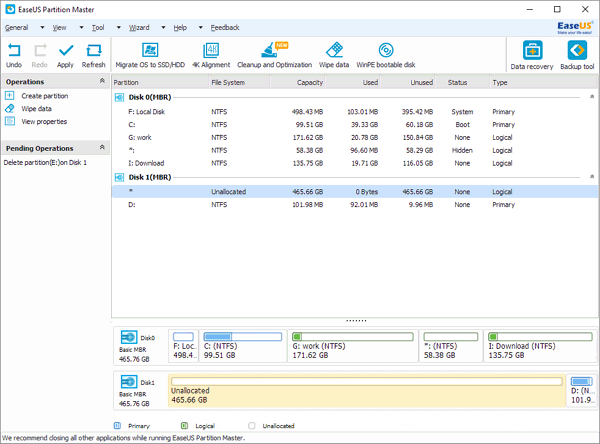Open the General menu
600x444 pixels.
click(x=16, y=28)
